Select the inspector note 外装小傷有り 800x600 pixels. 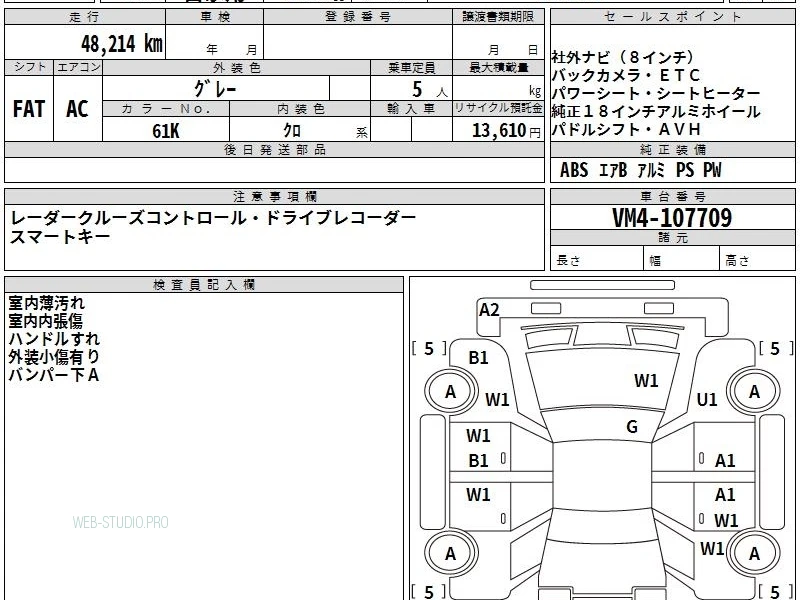pyautogui.click(x=54, y=357)
